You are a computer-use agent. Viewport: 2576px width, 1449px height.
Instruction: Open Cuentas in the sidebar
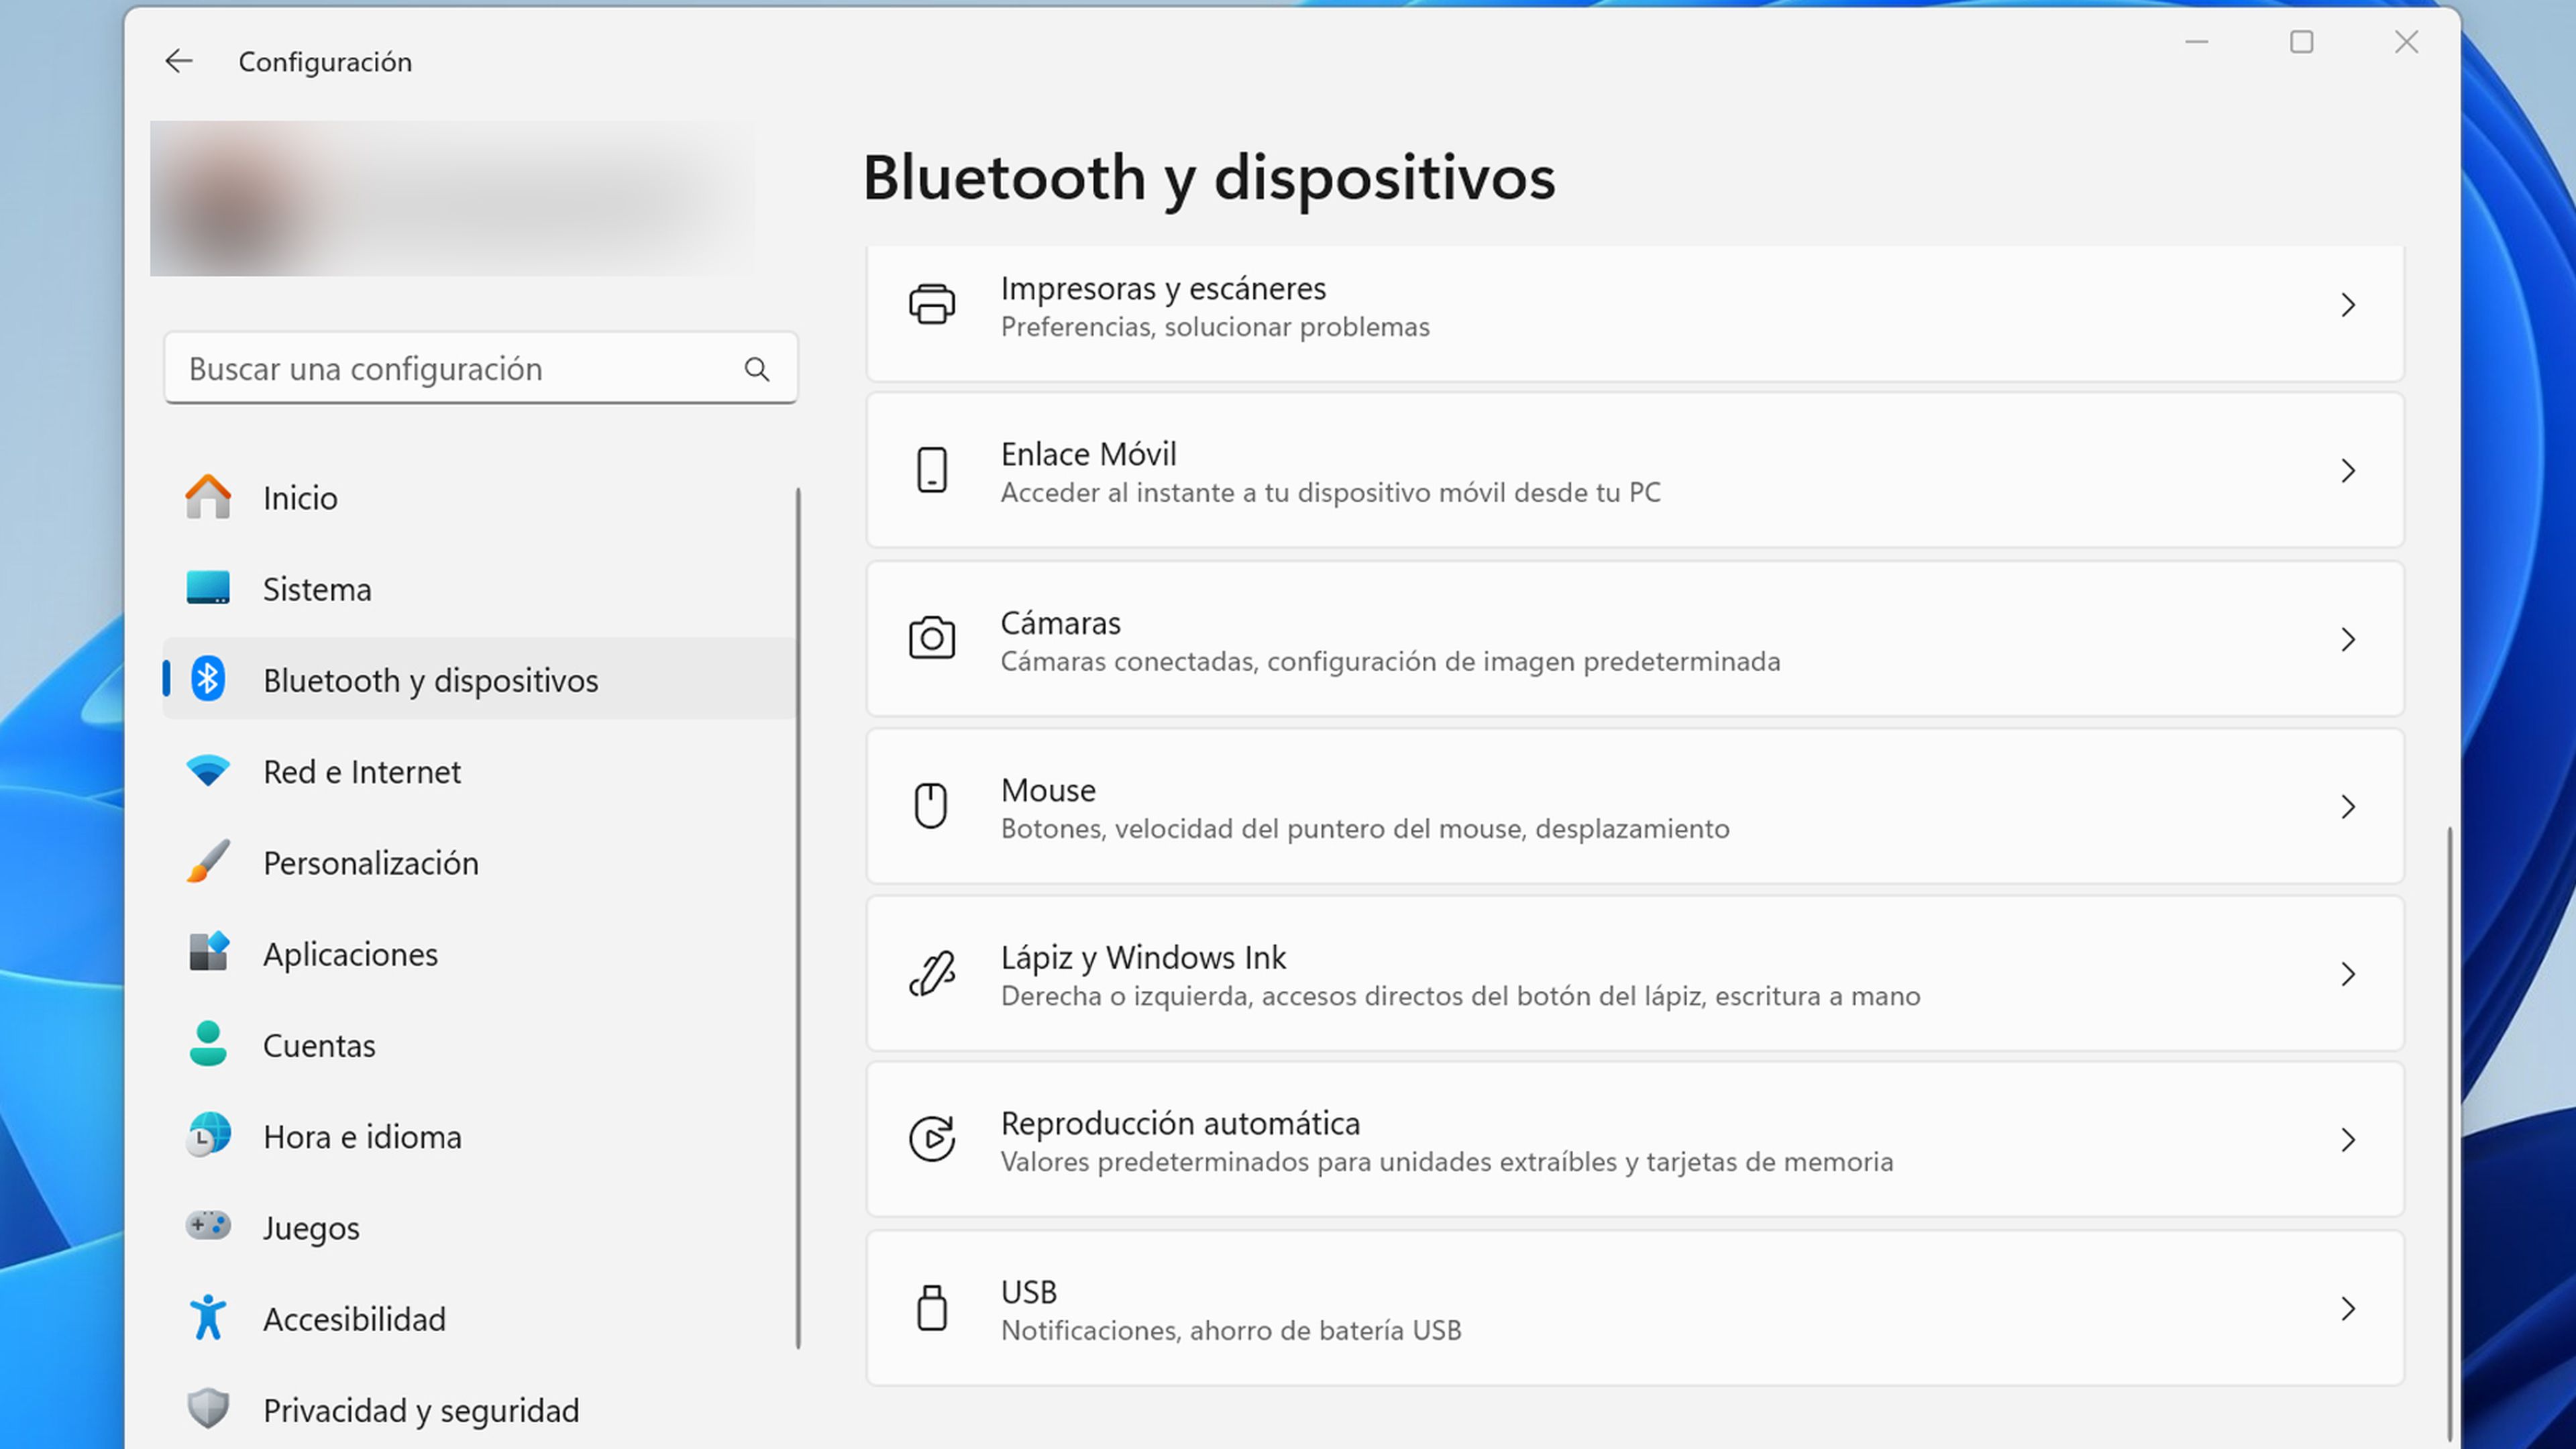pos(479,1044)
